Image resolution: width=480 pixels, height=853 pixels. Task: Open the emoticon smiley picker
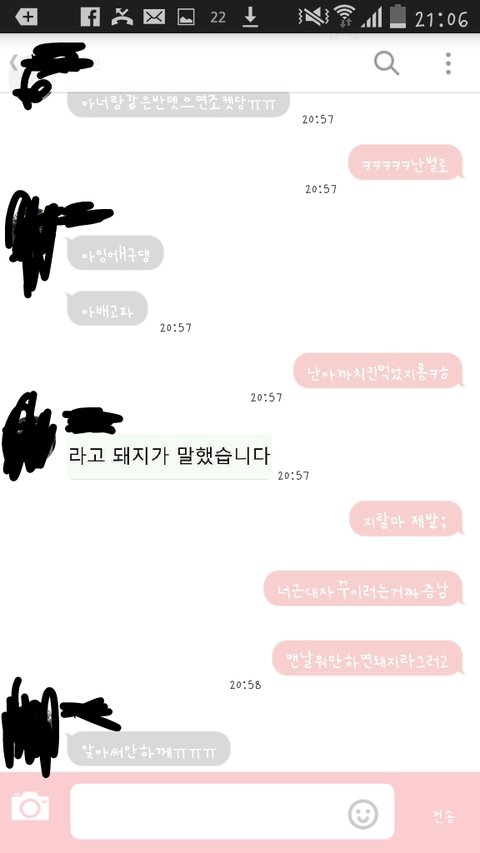point(363,814)
